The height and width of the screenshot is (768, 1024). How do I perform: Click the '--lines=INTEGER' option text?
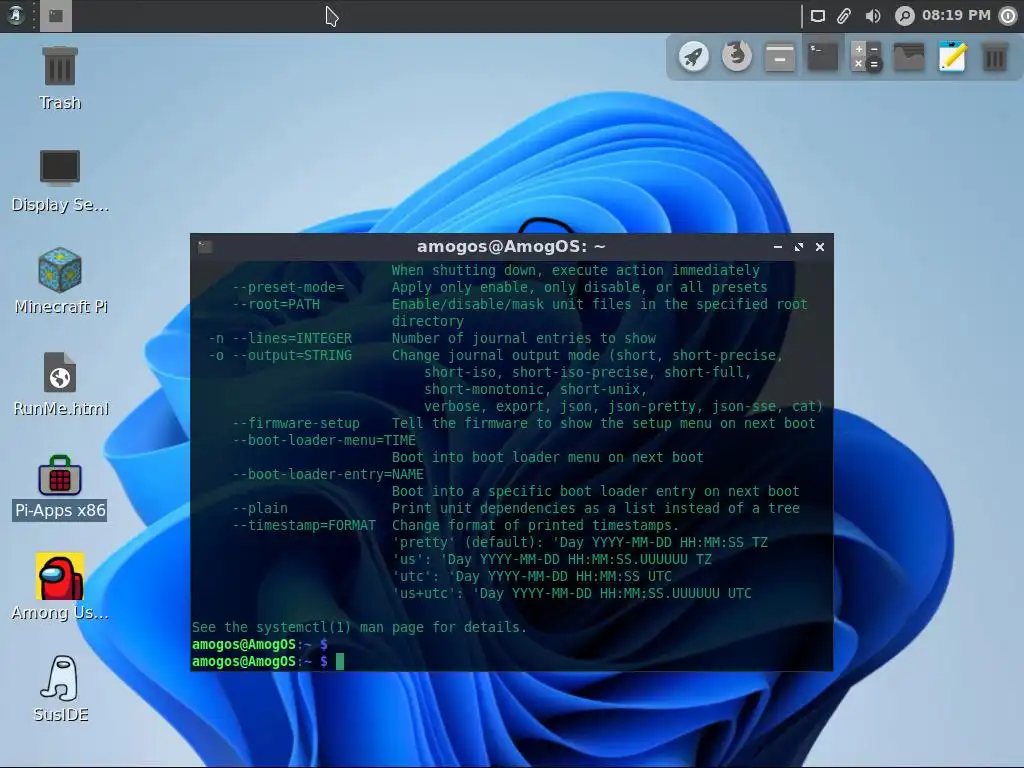[x=292, y=338]
